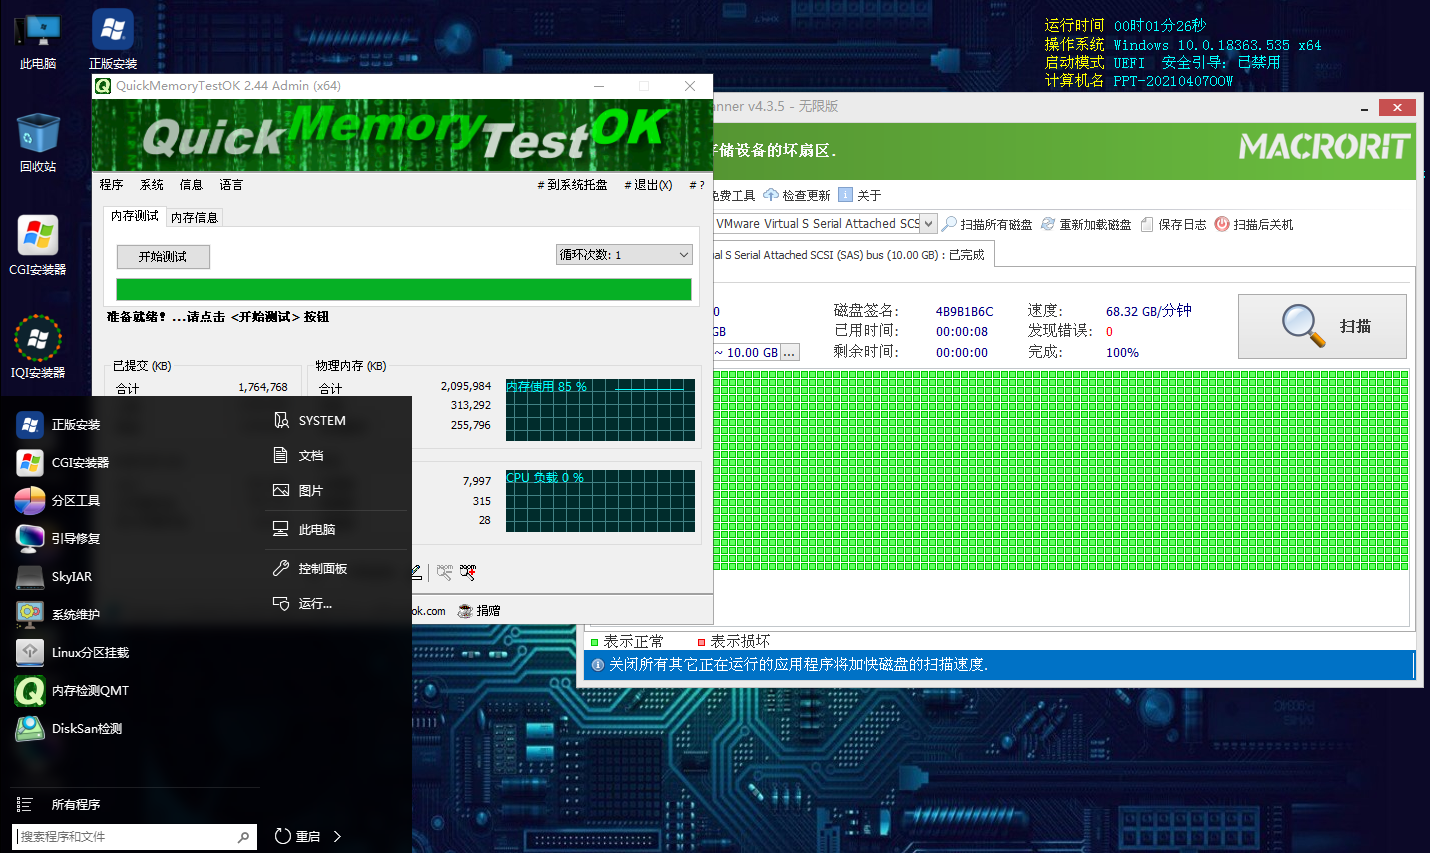The image size is (1430, 853).
Task: Switch to 内存信息 tab
Action: coord(194,218)
